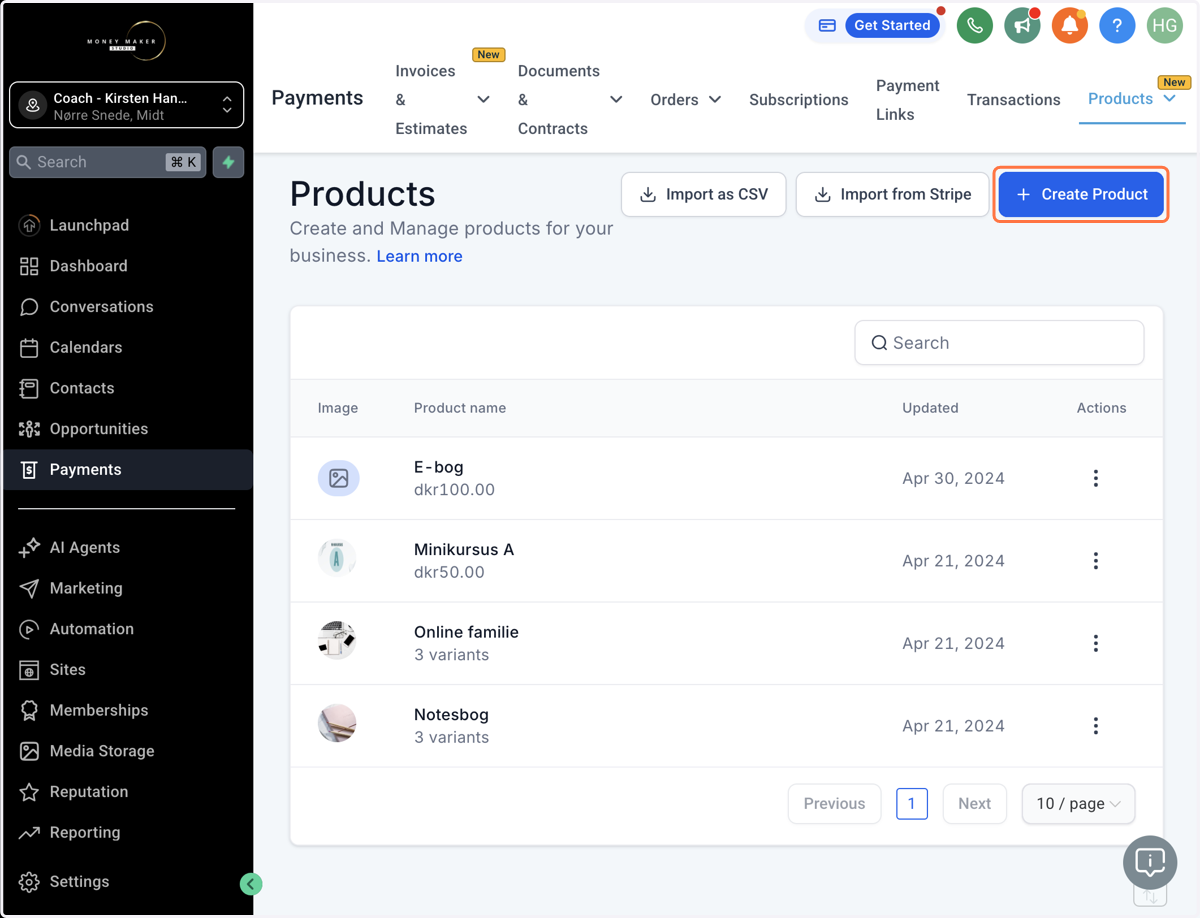Expand the Products tab dropdown
The width and height of the screenshot is (1200, 918).
click(1169, 98)
